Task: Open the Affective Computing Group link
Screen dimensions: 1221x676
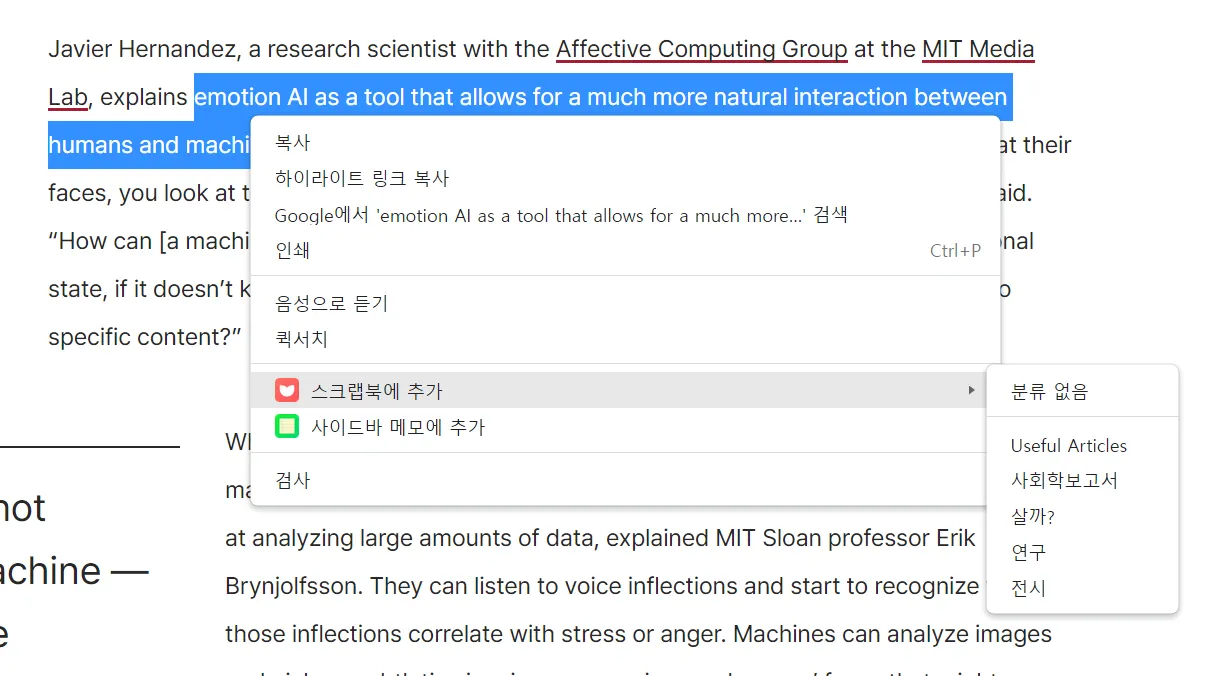Action: (701, 49)
